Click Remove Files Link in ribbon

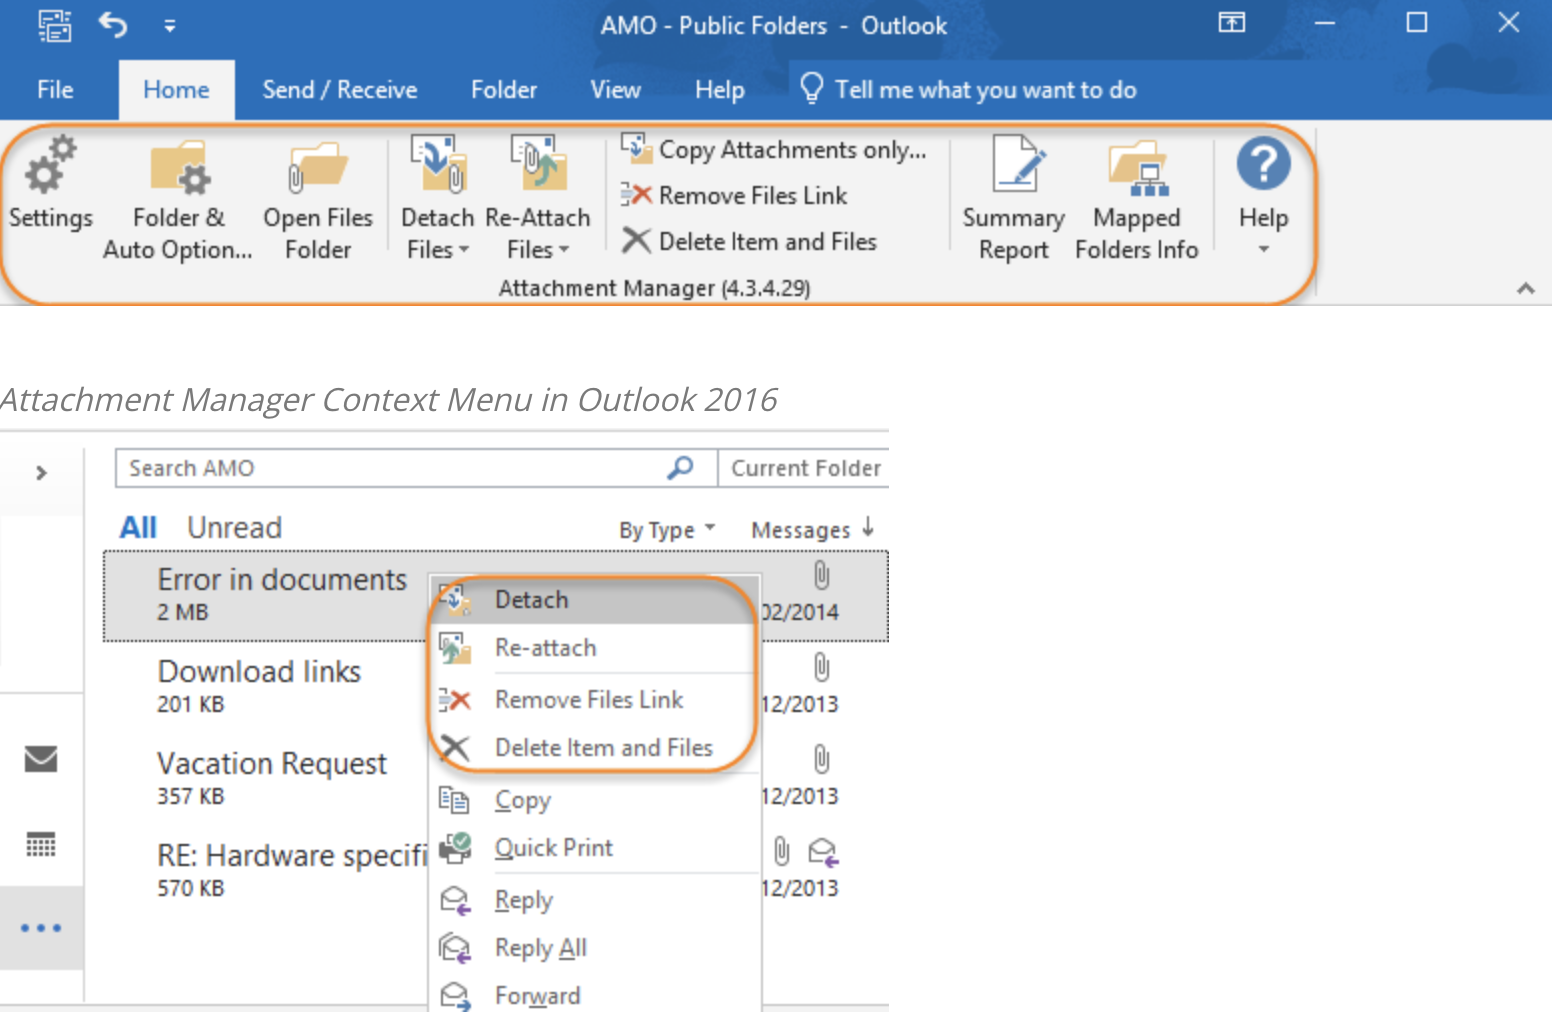coord(734,195)
